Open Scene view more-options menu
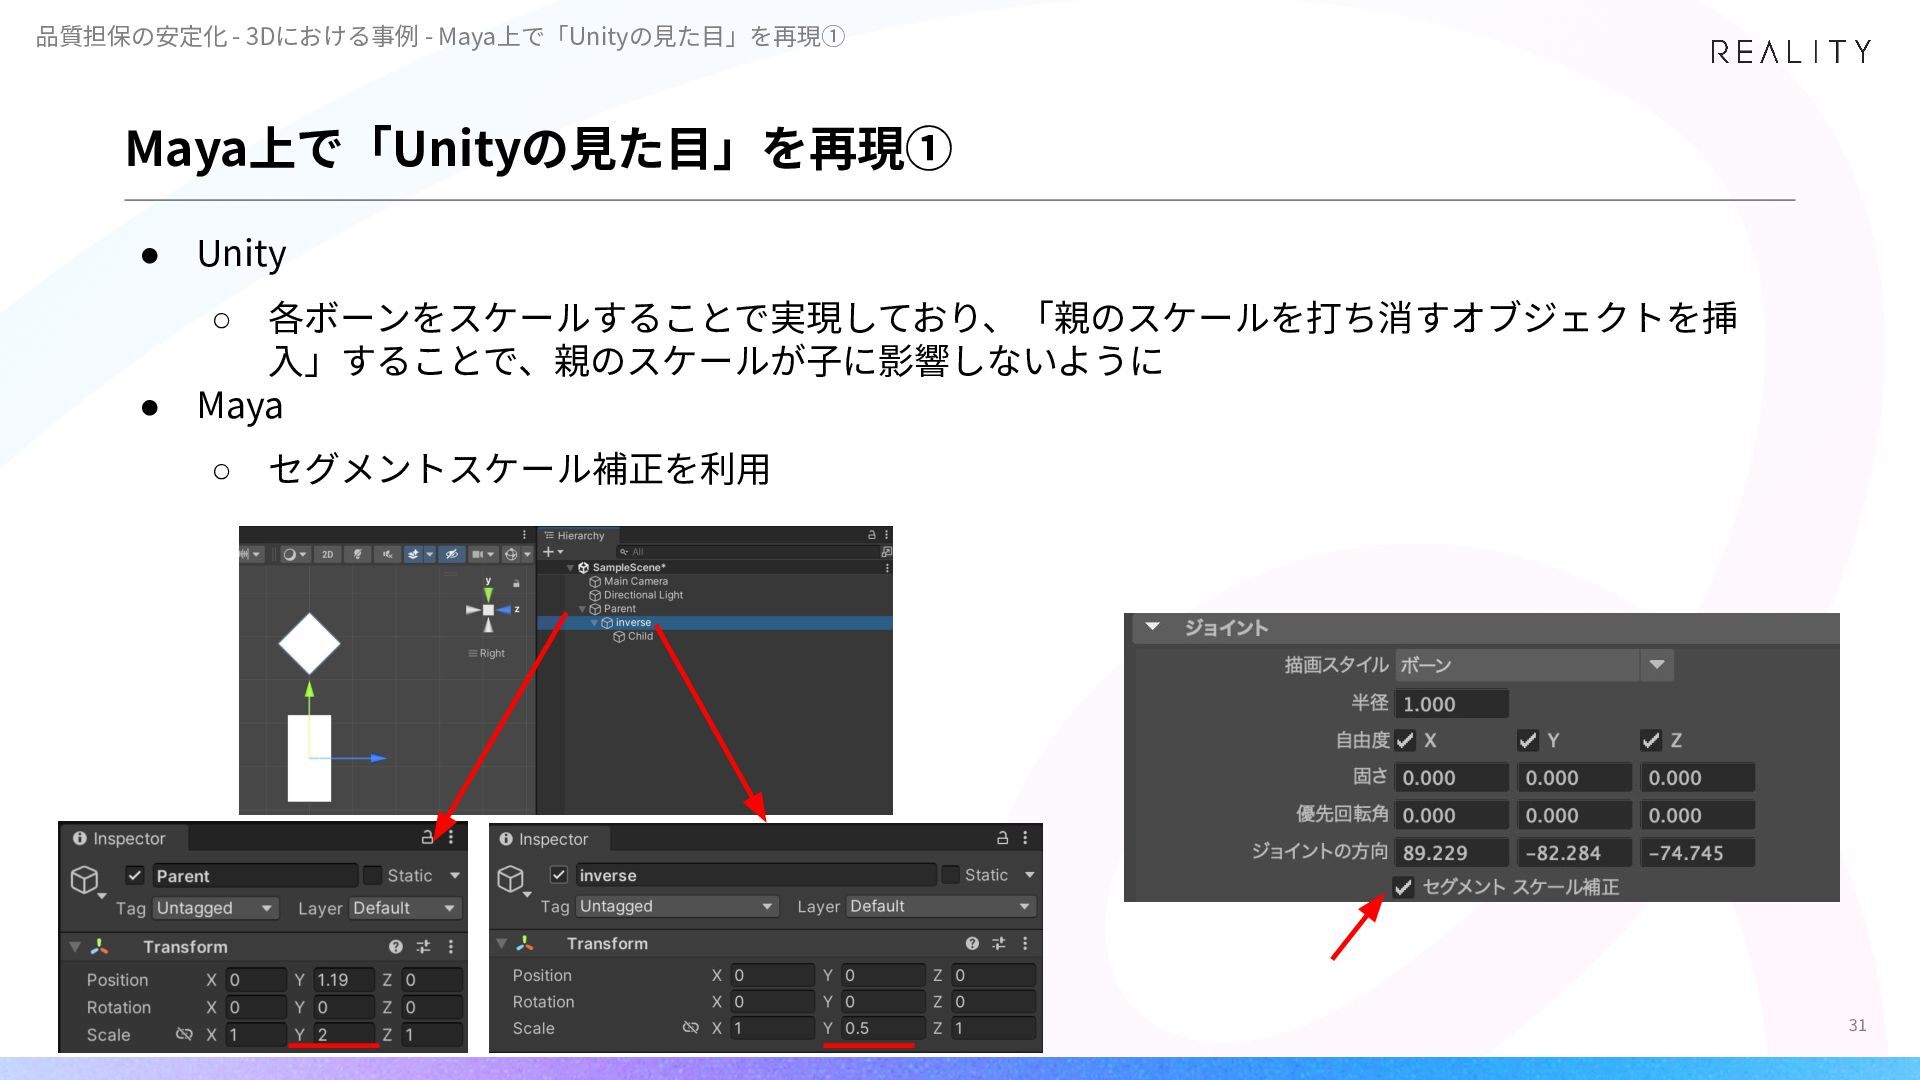The width and height of the screenshot is (1920, 1080). coord(524,535)
